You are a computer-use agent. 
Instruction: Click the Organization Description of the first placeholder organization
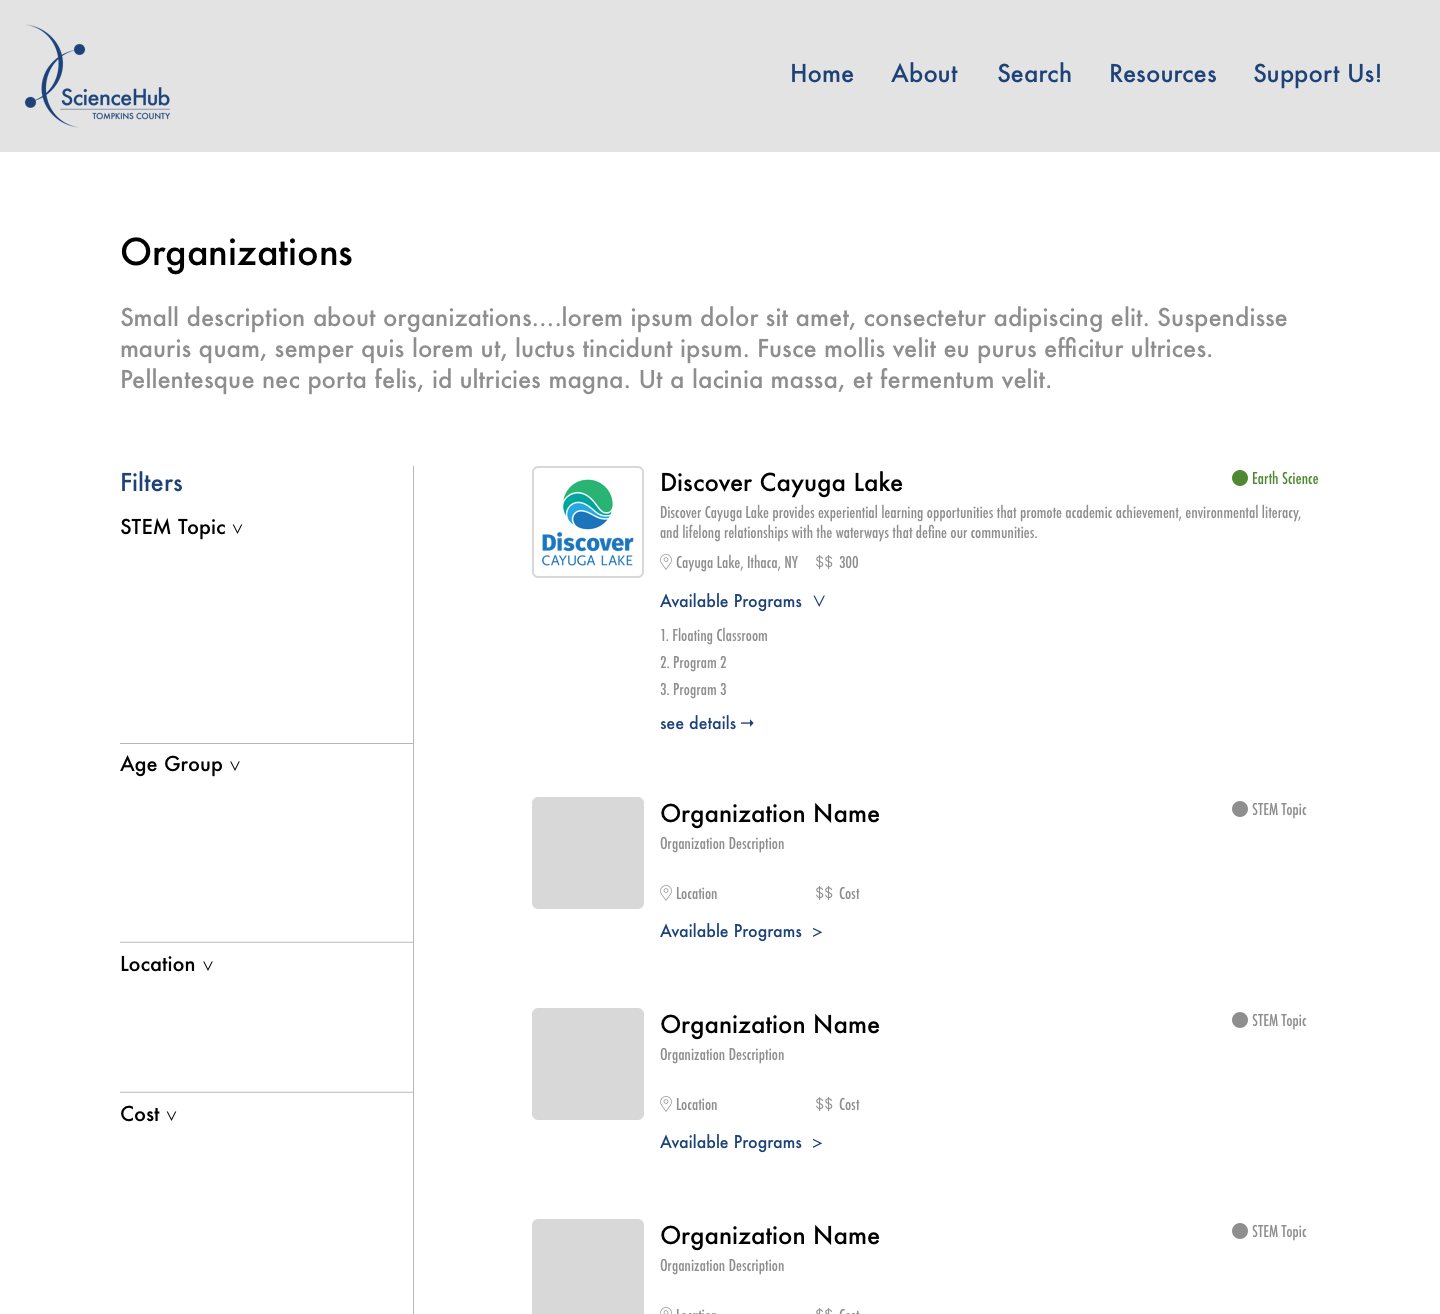pos(722,844)
